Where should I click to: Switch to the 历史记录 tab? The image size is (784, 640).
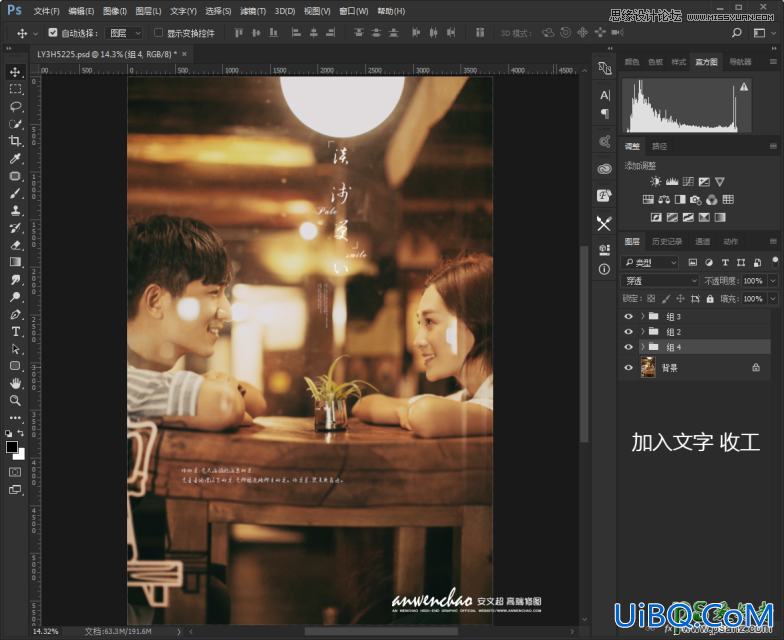tap(666, 242)
